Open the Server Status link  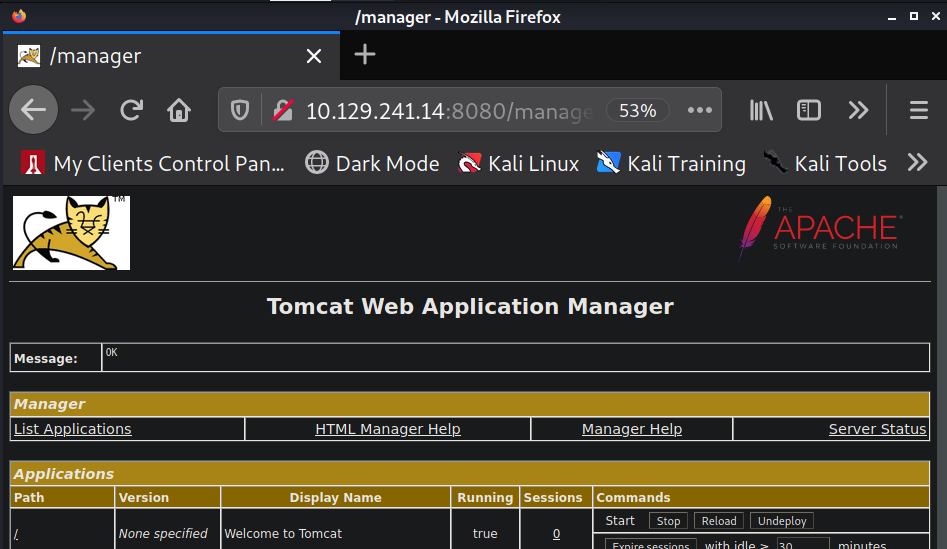point(877,429)
